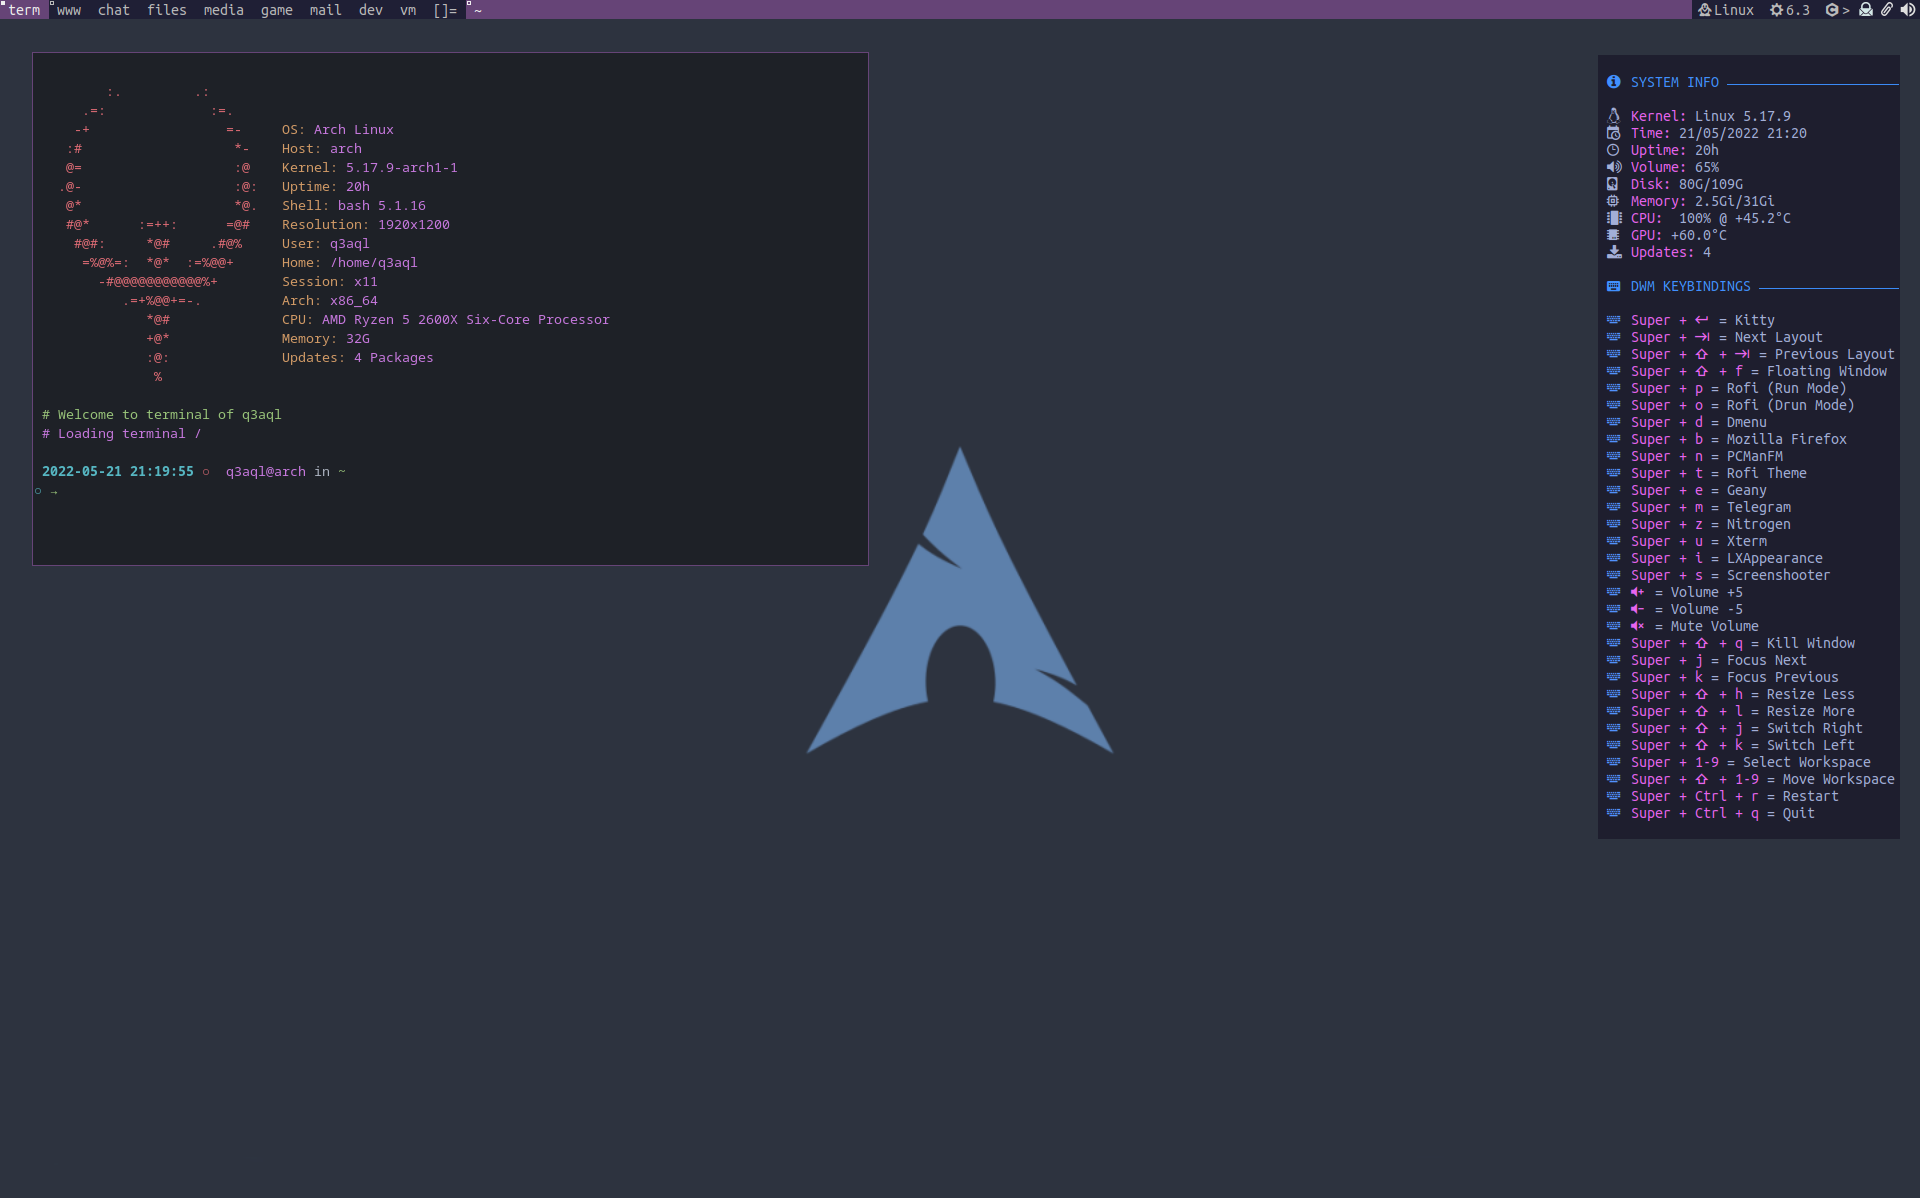Click the '~' window title in top bar

pos(477,11)
